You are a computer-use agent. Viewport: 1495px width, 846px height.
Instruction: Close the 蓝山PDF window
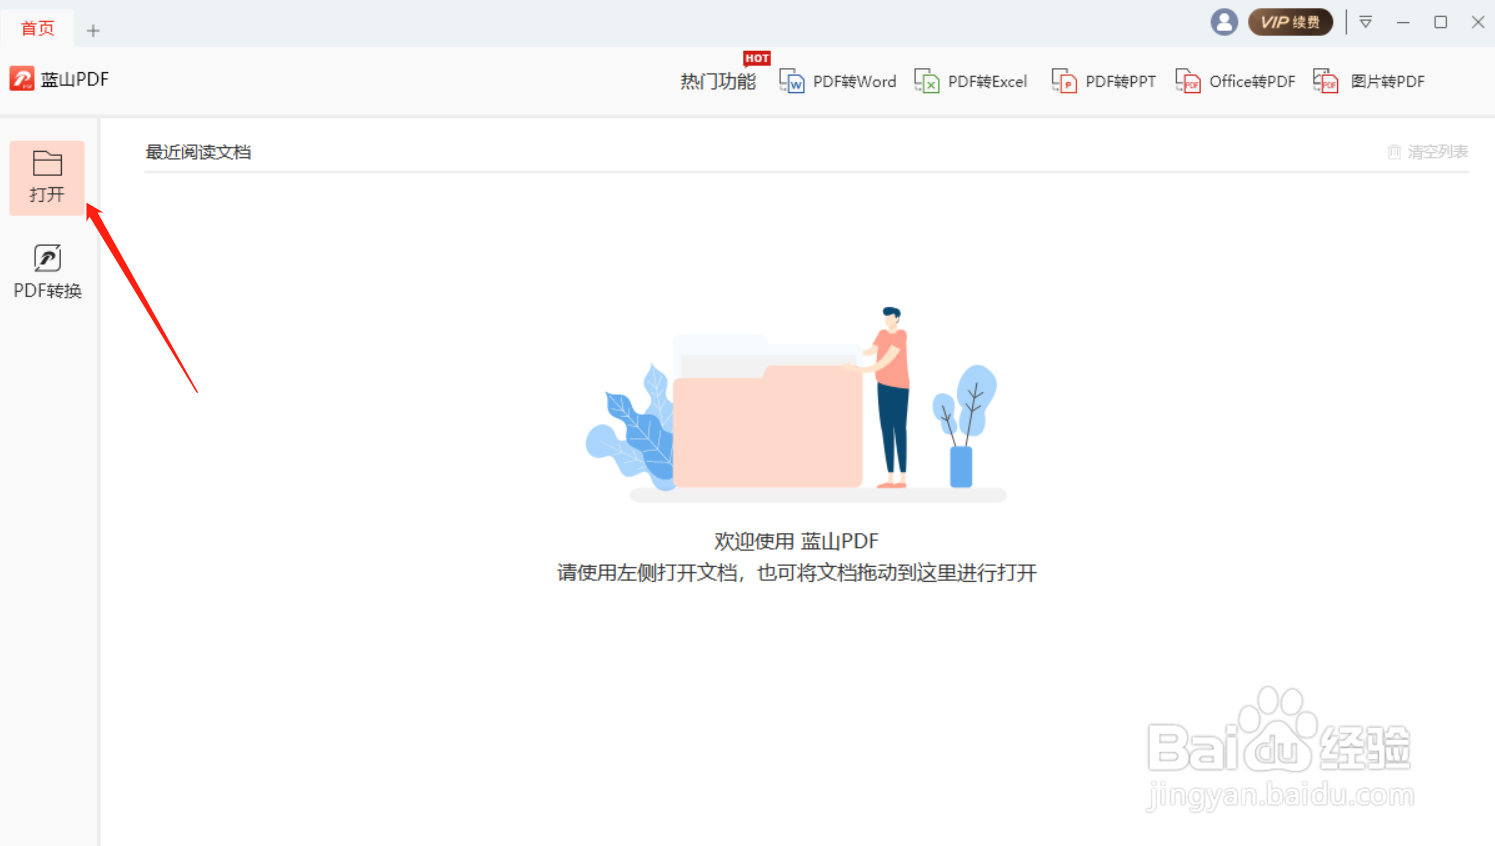pyautogui.click(x=1478, y=22)
